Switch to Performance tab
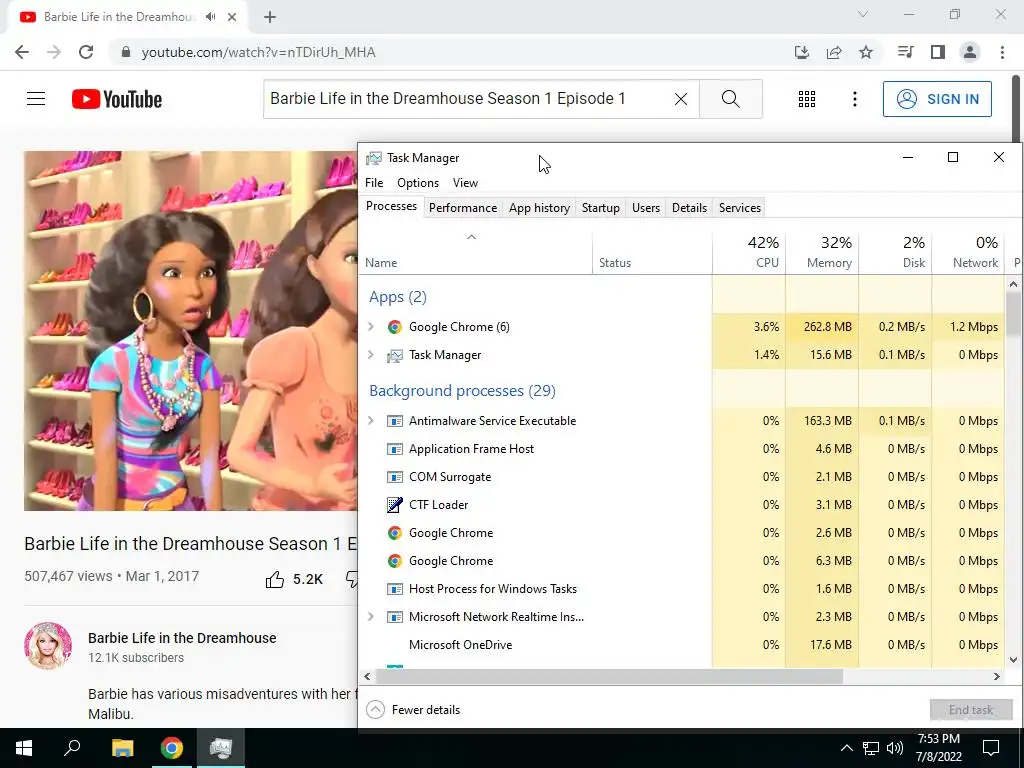Viewport: 1024px width, 768px height. [463, 208]
